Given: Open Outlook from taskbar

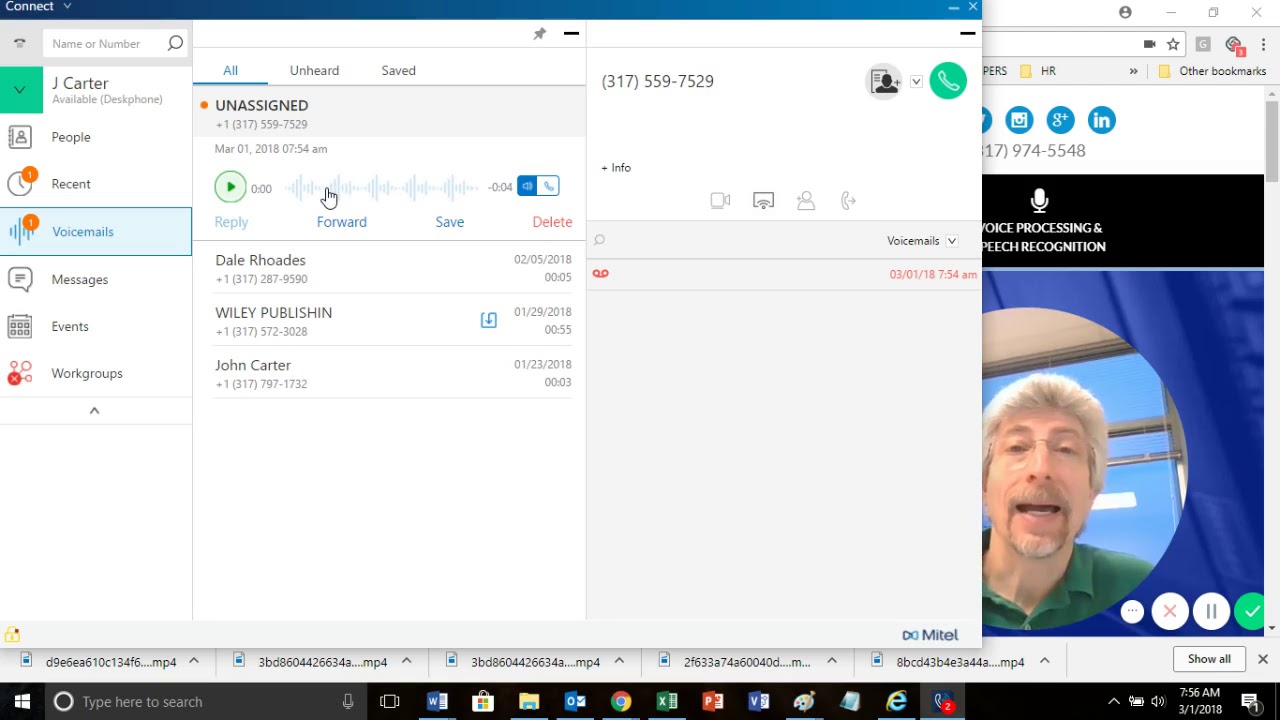Looking at the screenshot, I should pyautogui.click(x=575, y=701).
